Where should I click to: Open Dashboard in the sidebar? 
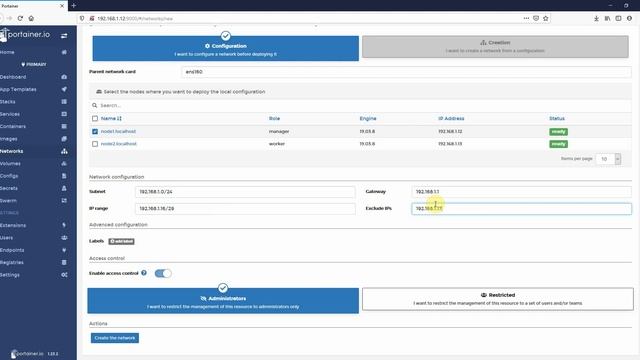coord(13,77)
